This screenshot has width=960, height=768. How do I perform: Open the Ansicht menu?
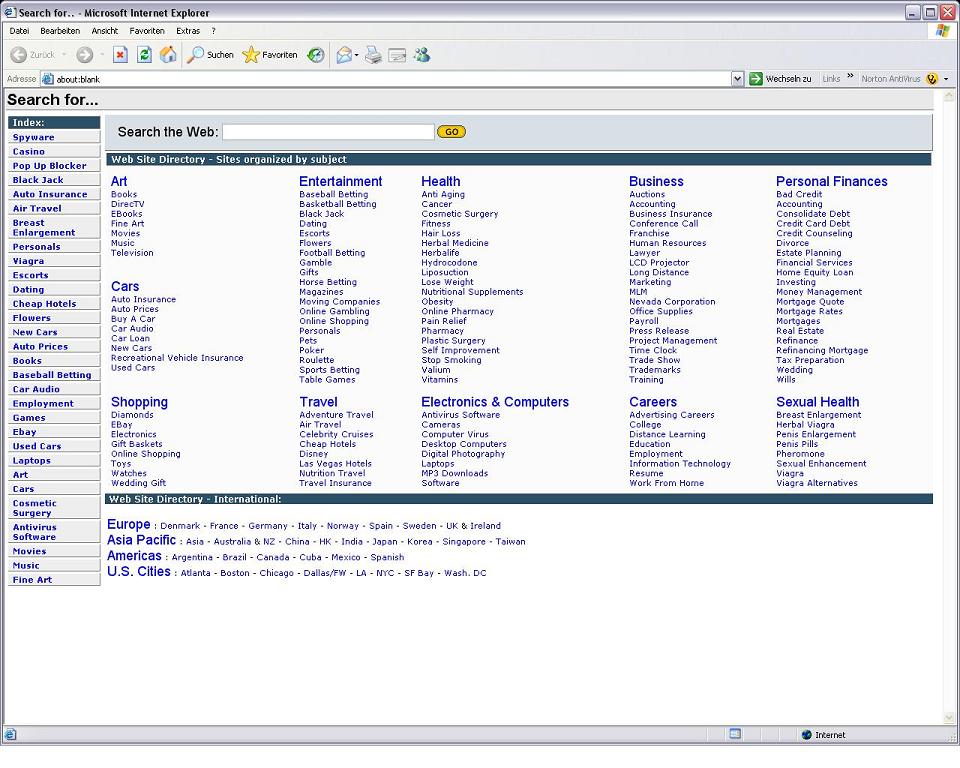(105, 31)
